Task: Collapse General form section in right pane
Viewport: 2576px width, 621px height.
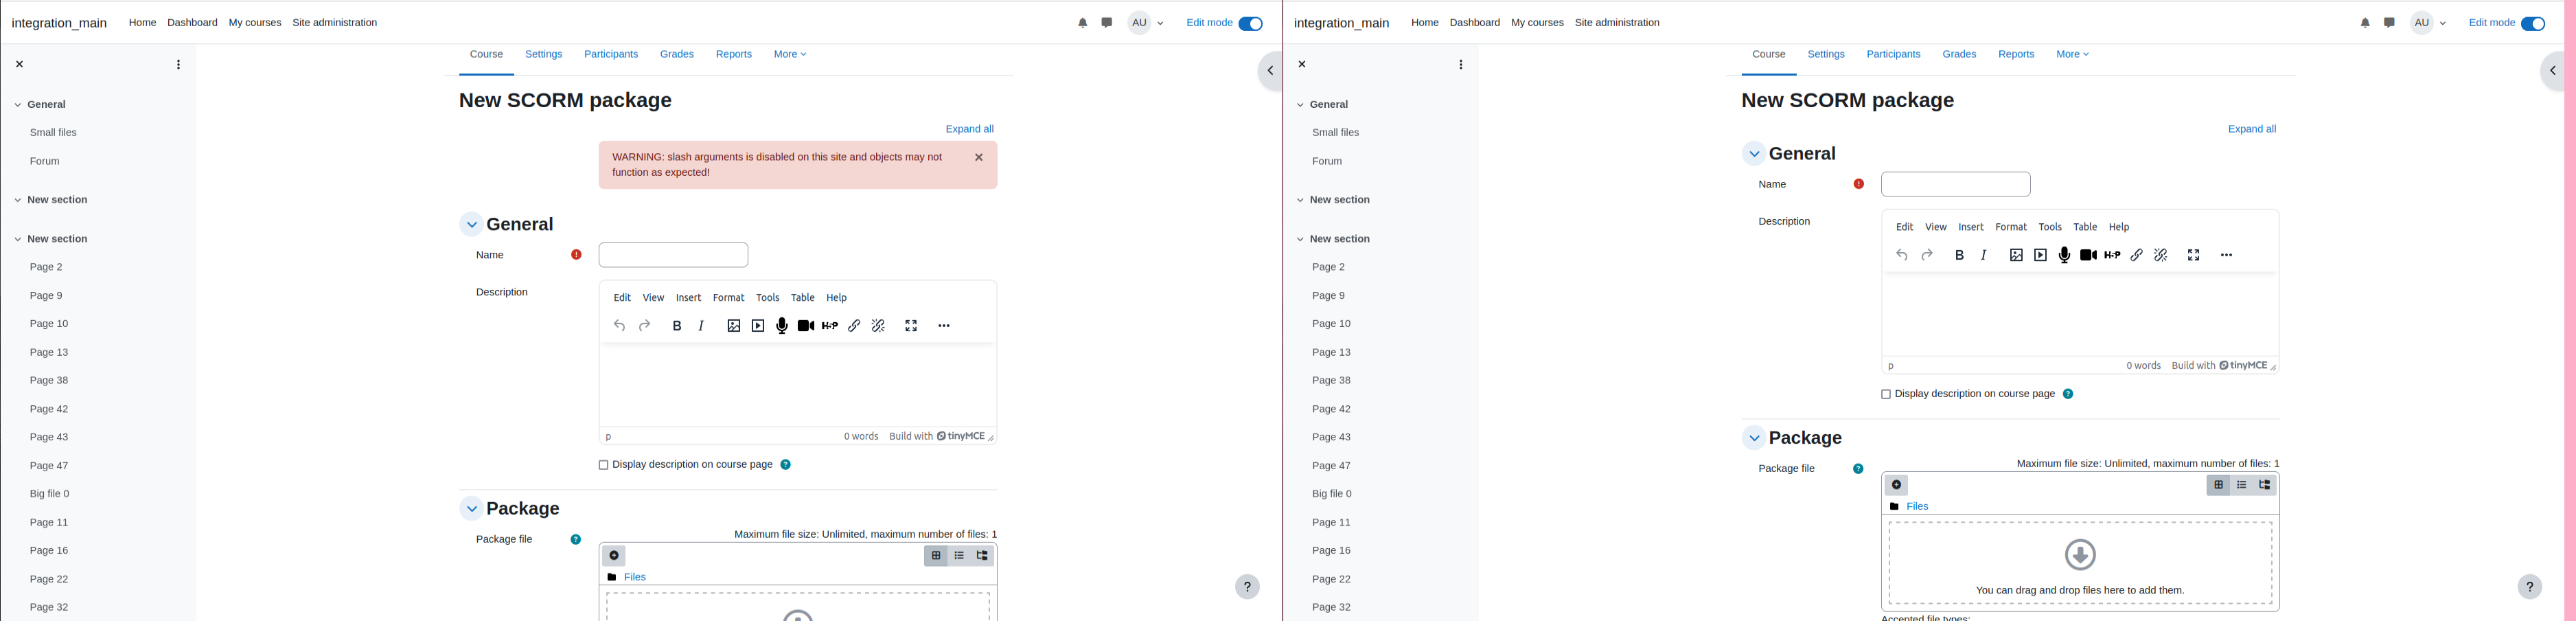Action: pos(1754,154)
